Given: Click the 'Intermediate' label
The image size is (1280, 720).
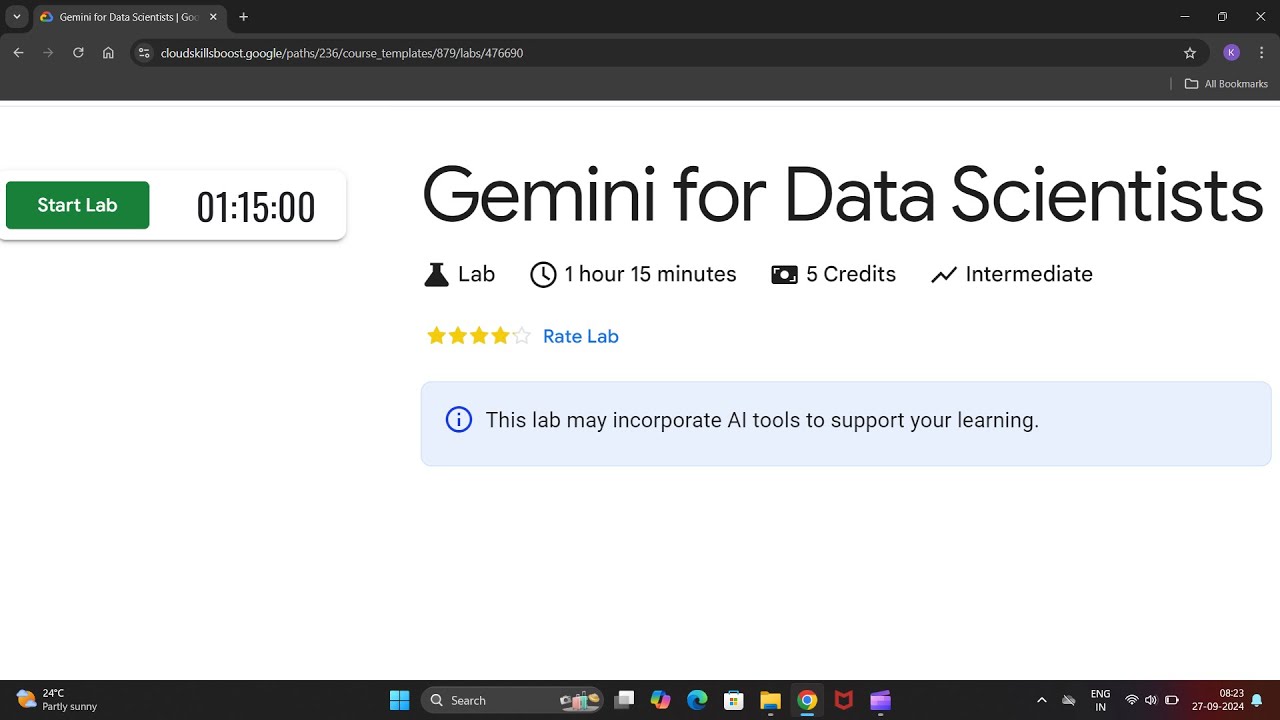Looking at the screenshot, I should click(1029, 274).
